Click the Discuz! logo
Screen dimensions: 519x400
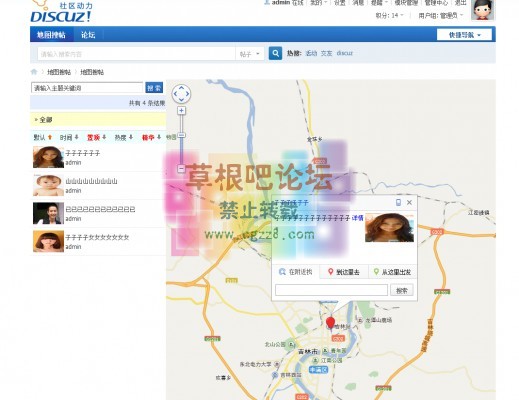point(61,12)
